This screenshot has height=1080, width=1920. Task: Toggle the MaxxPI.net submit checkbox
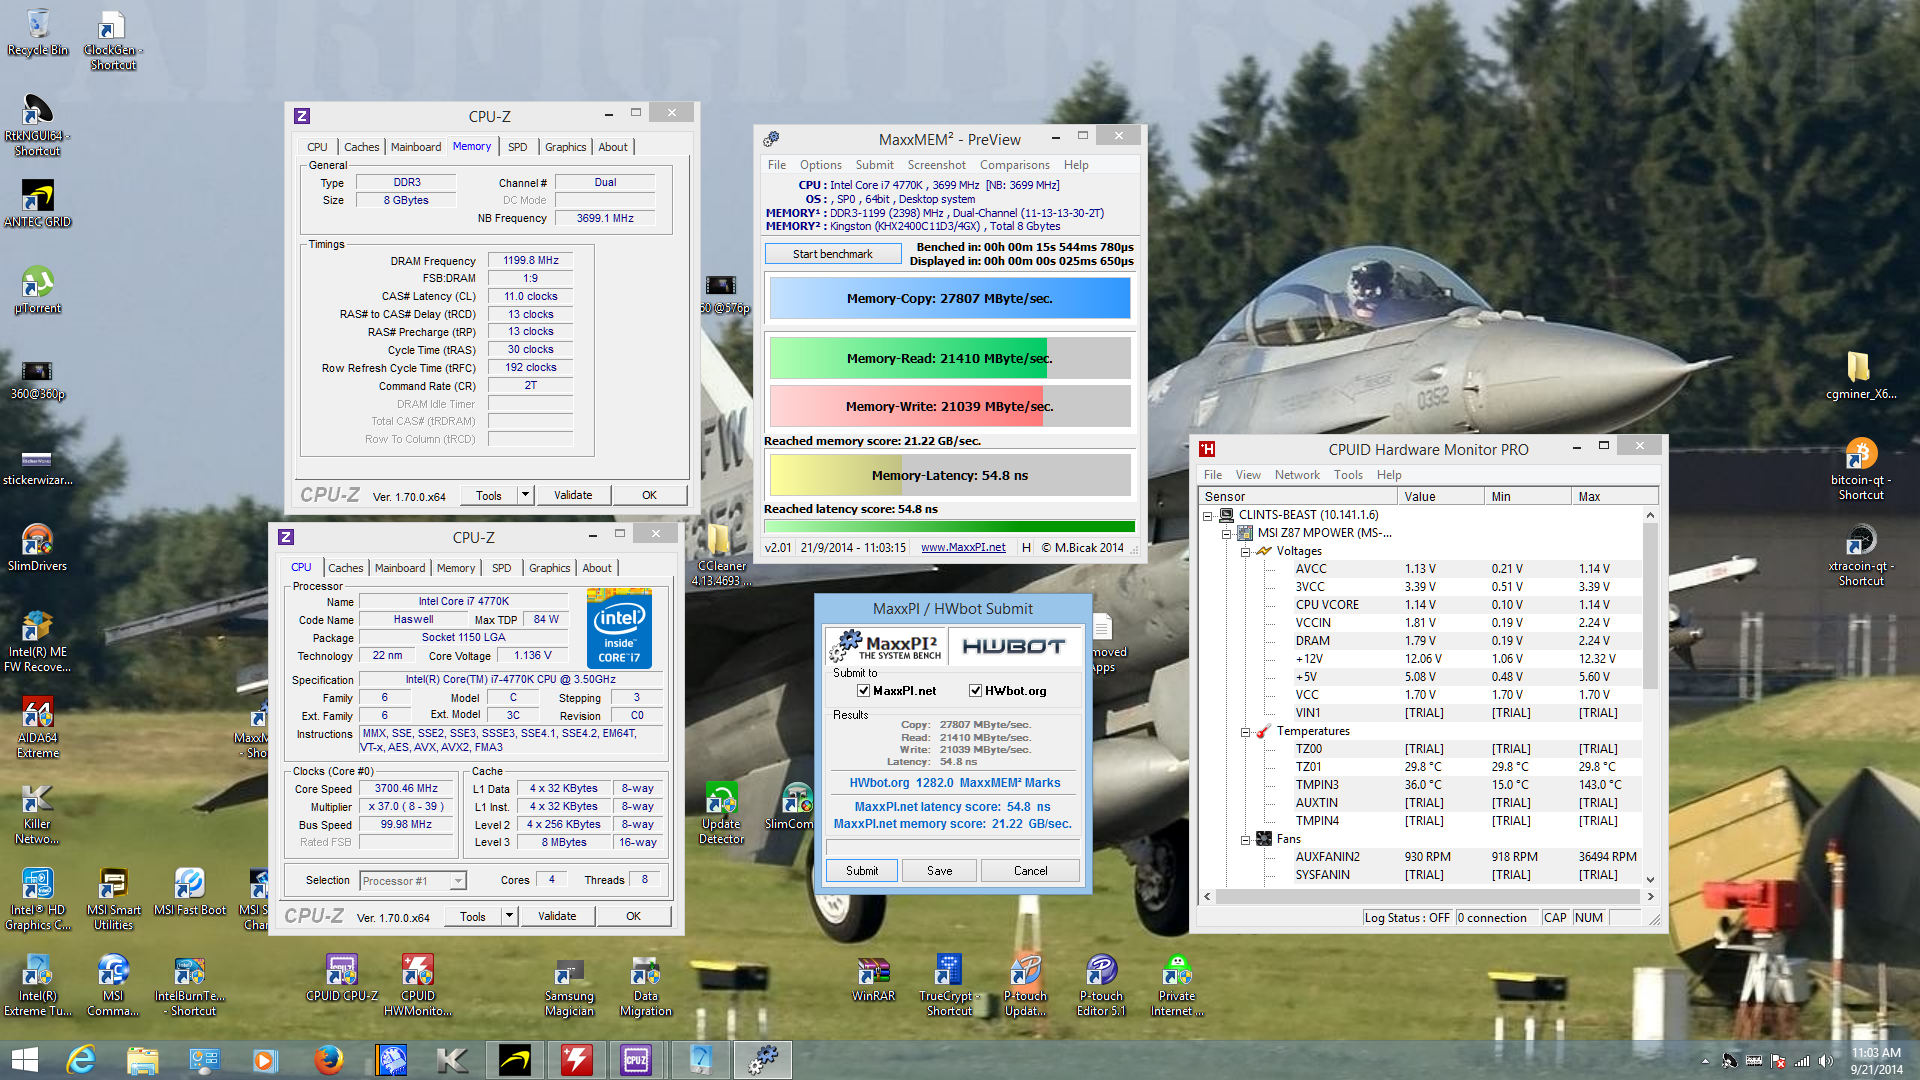tap(864, 691)
